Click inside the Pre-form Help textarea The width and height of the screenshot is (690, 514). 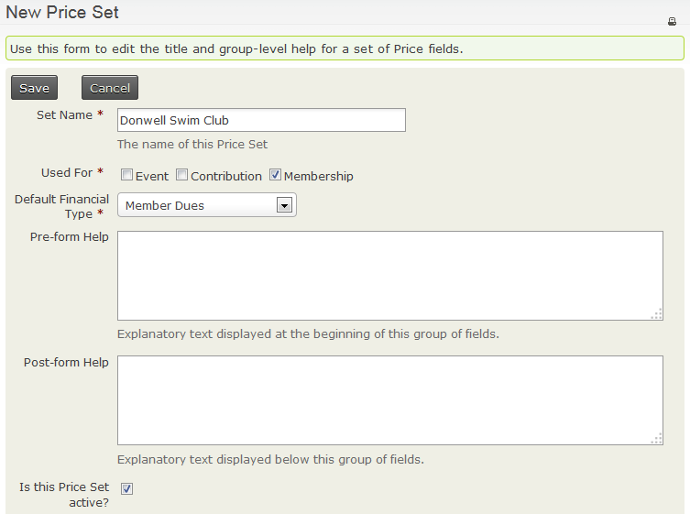click(x=389, y=275)
